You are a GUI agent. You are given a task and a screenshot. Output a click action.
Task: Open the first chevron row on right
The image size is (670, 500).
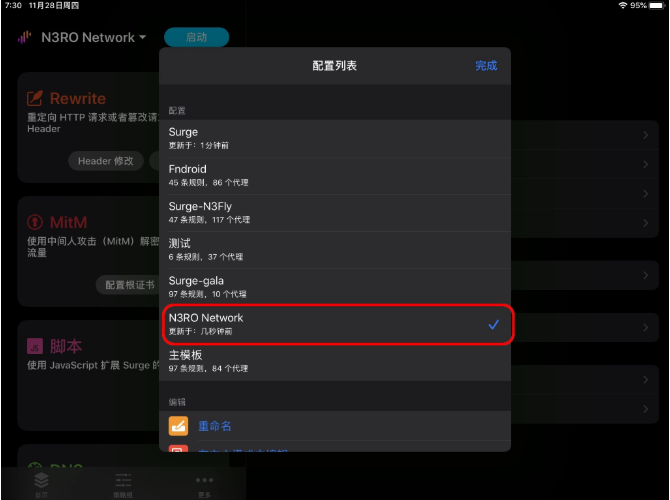646,135
